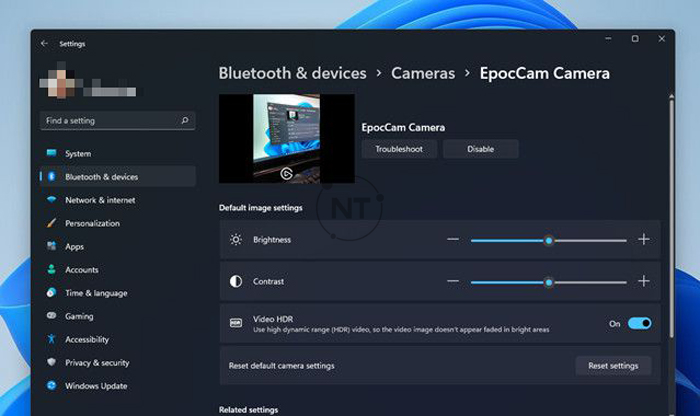The image size is (700, 416).
Task: Click the Find a setting search box
Action: (x=117, y=121)
